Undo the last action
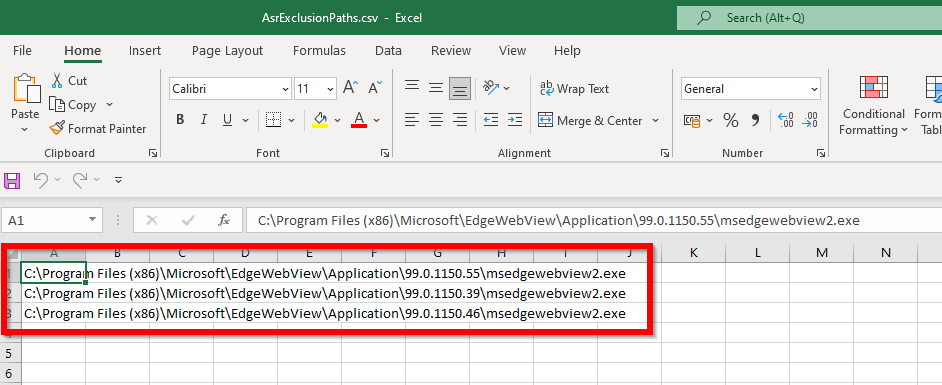The width and height of the screenshot is (942, 385). pyautogui.click(x=40, y=179)
